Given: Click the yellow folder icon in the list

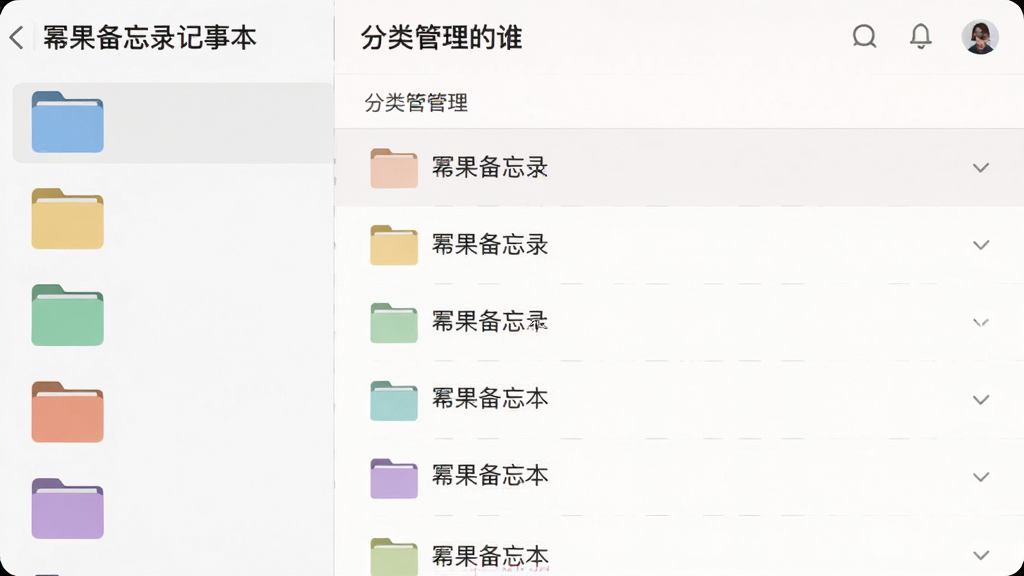Looking at the screenshot, I should click(x=394, y=246).
